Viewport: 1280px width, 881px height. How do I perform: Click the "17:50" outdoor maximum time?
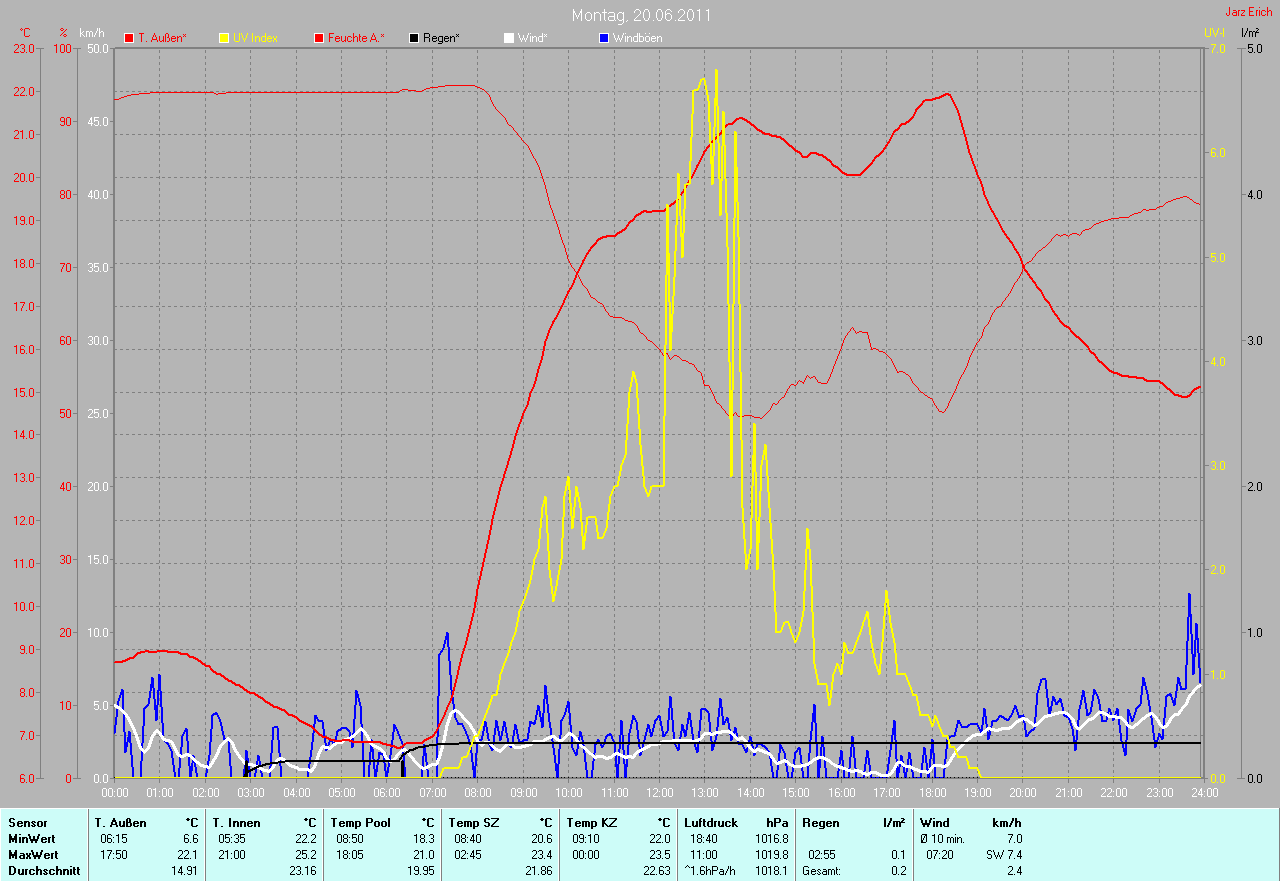point(112,855)
